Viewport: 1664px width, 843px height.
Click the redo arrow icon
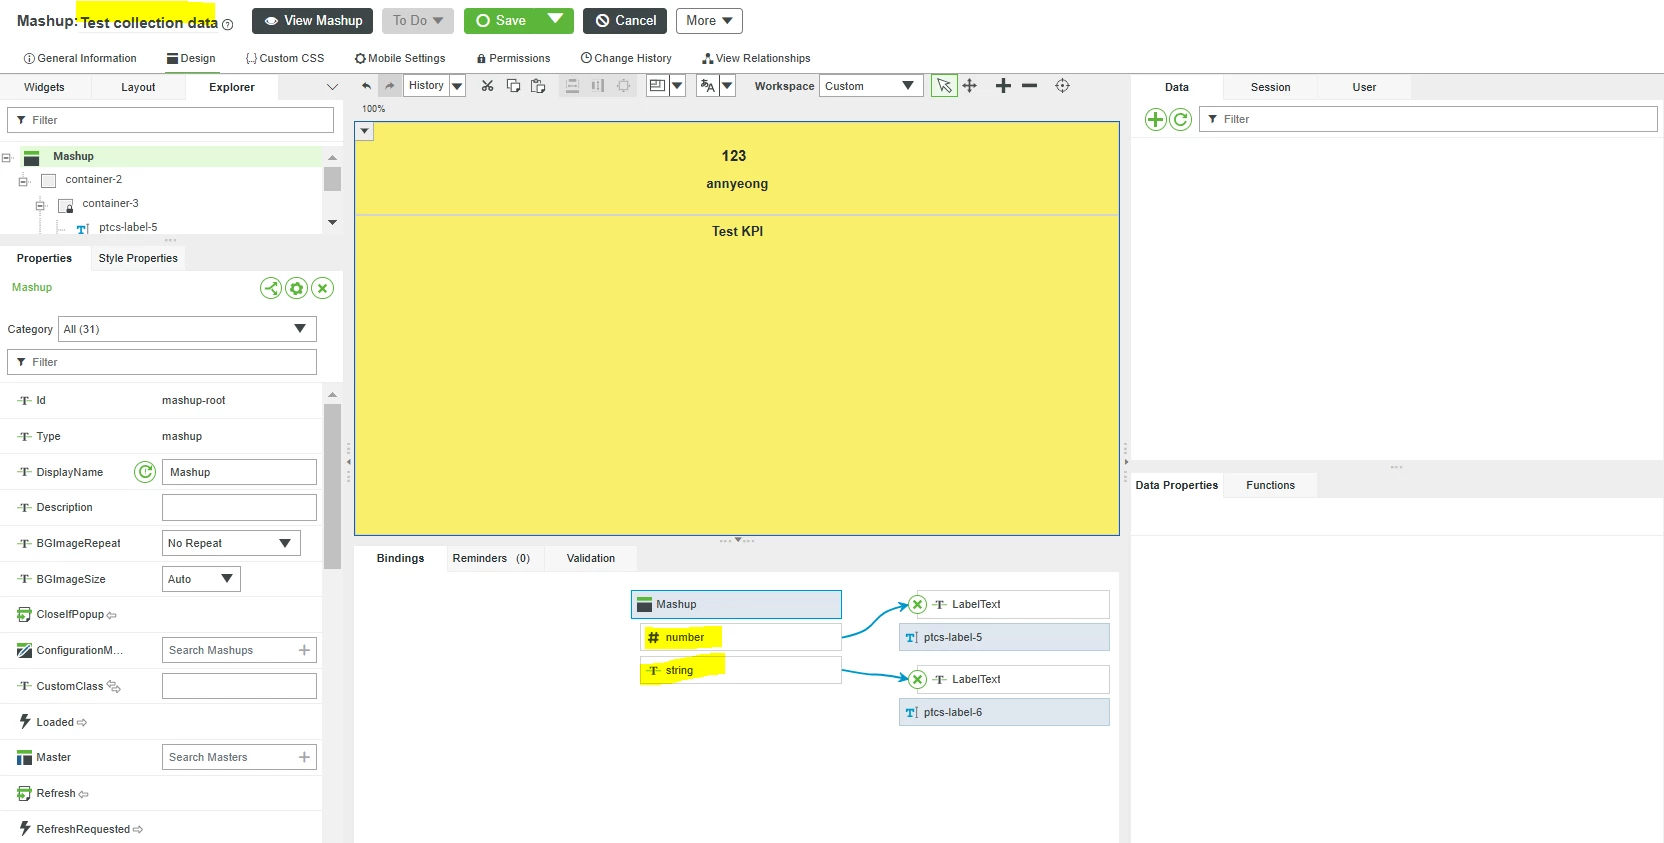click(x=390, y=86)
